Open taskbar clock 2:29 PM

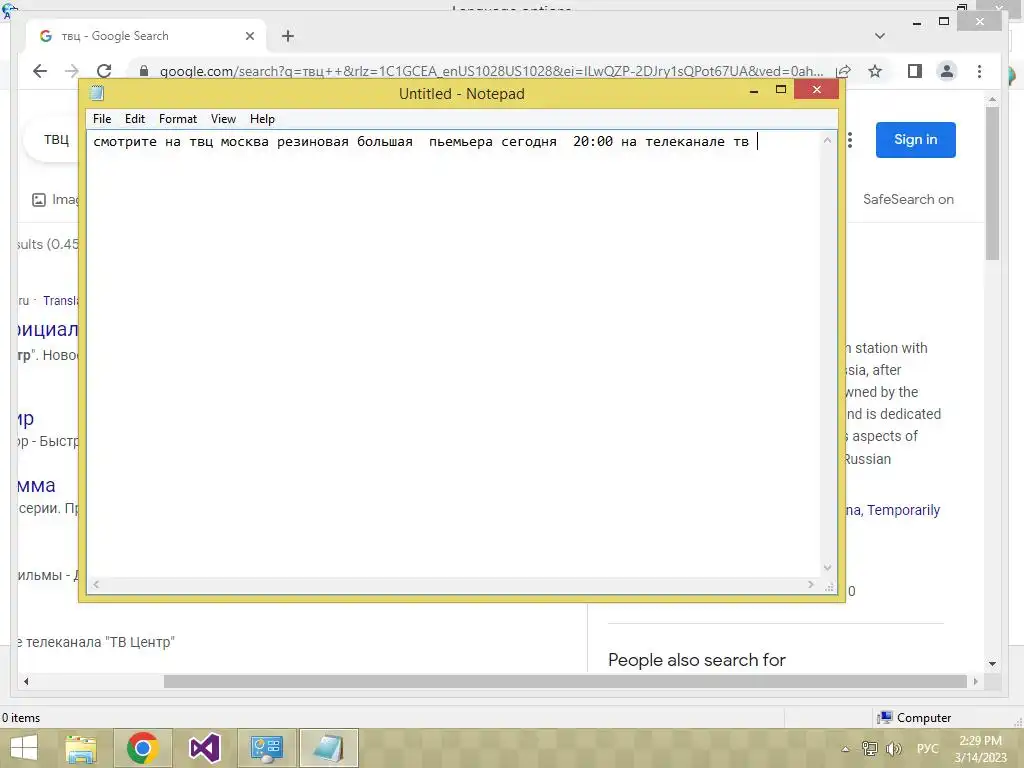[980, 749]
